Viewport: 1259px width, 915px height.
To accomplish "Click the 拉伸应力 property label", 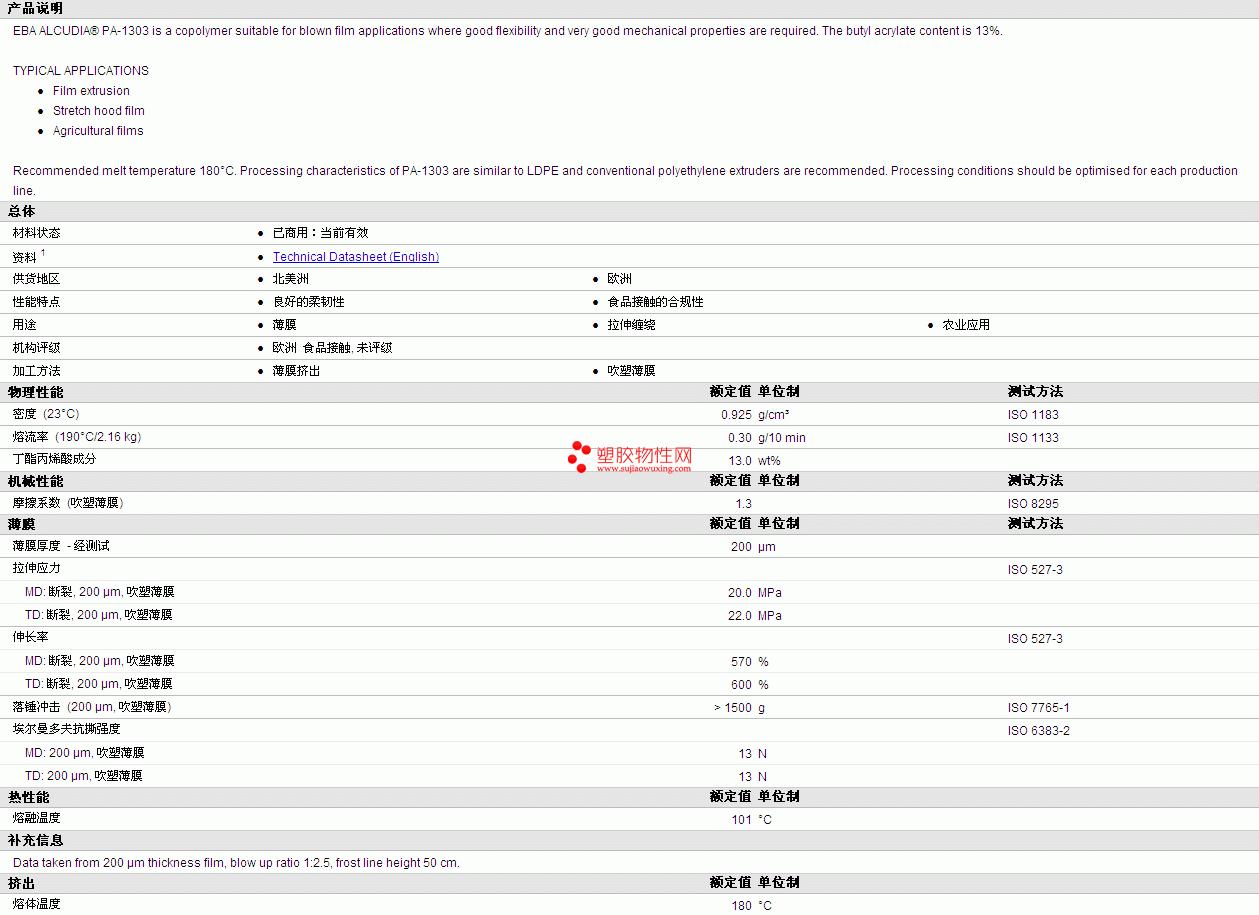I will tap(37, 568).
